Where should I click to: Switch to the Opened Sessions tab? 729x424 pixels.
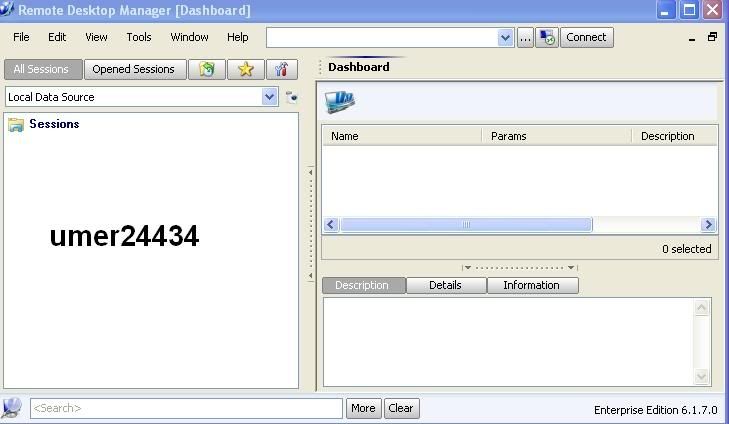pyautogui.click(x=133, y=69)
